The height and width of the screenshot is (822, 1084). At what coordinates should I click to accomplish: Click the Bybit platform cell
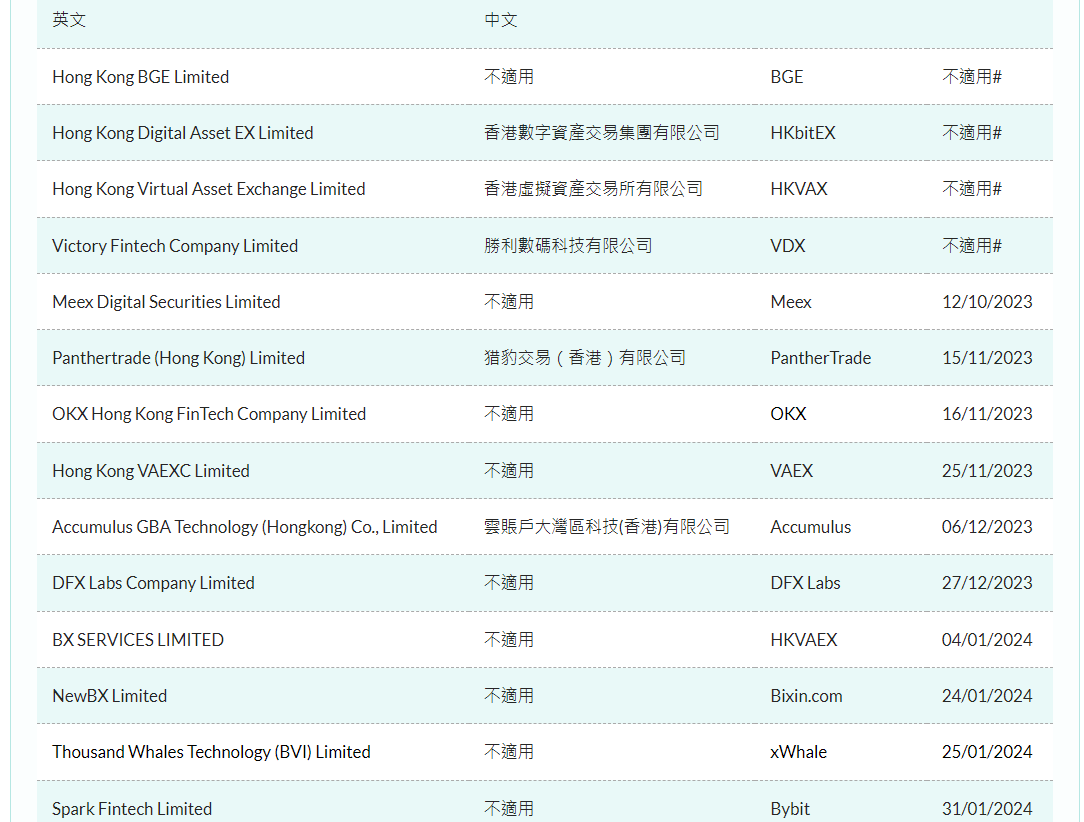(x=789, y=809)
